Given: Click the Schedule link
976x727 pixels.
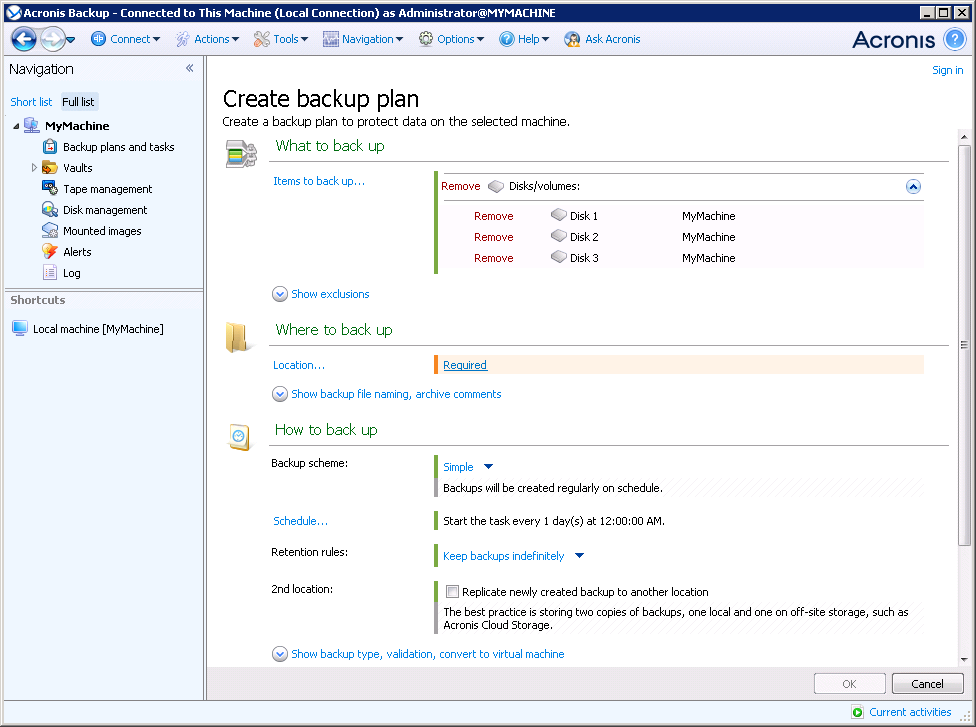Looking at the screenshot, I should point(300,521).
